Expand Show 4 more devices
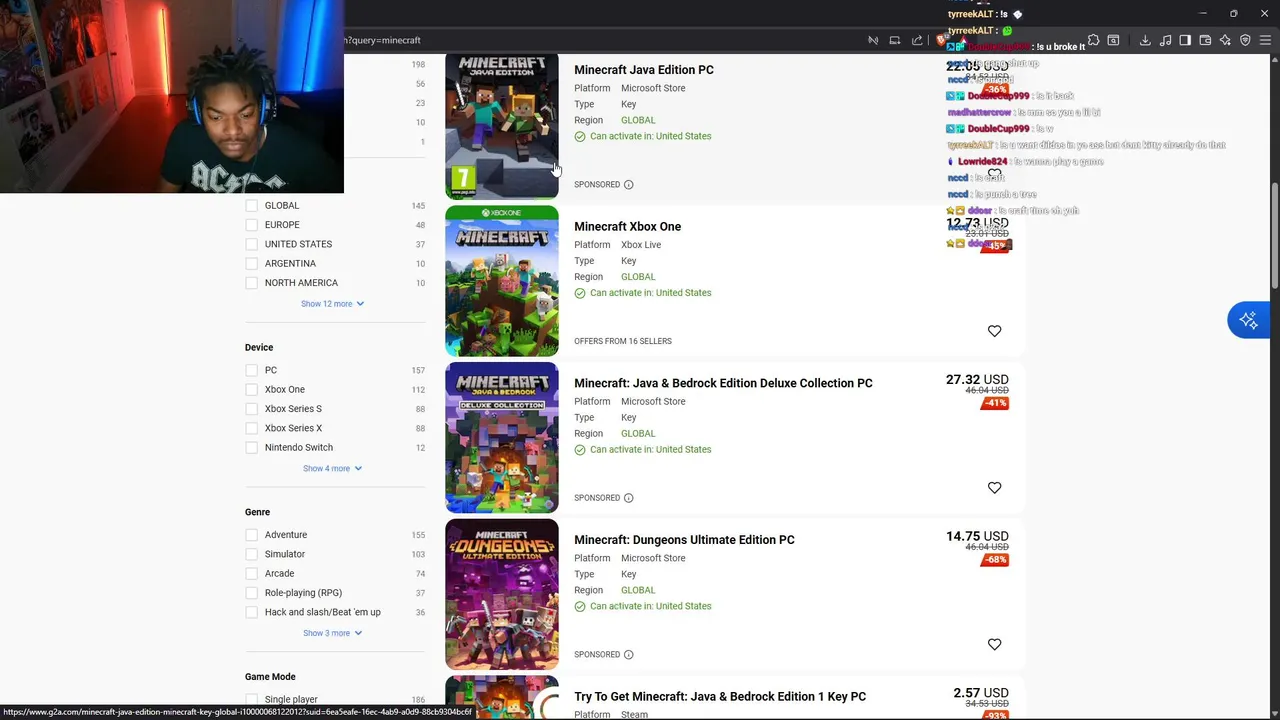This screenshot has width=1280, height=720. [332, 468]
